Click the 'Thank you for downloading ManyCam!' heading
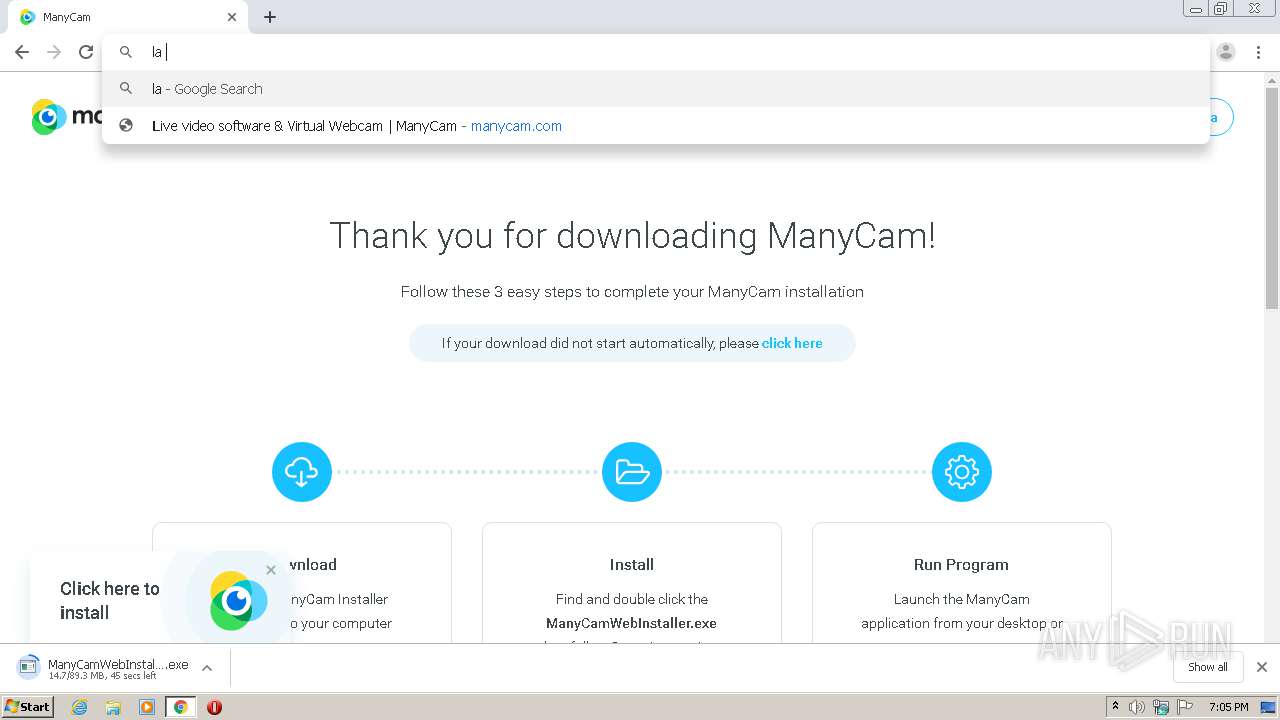 coord(632,236)
